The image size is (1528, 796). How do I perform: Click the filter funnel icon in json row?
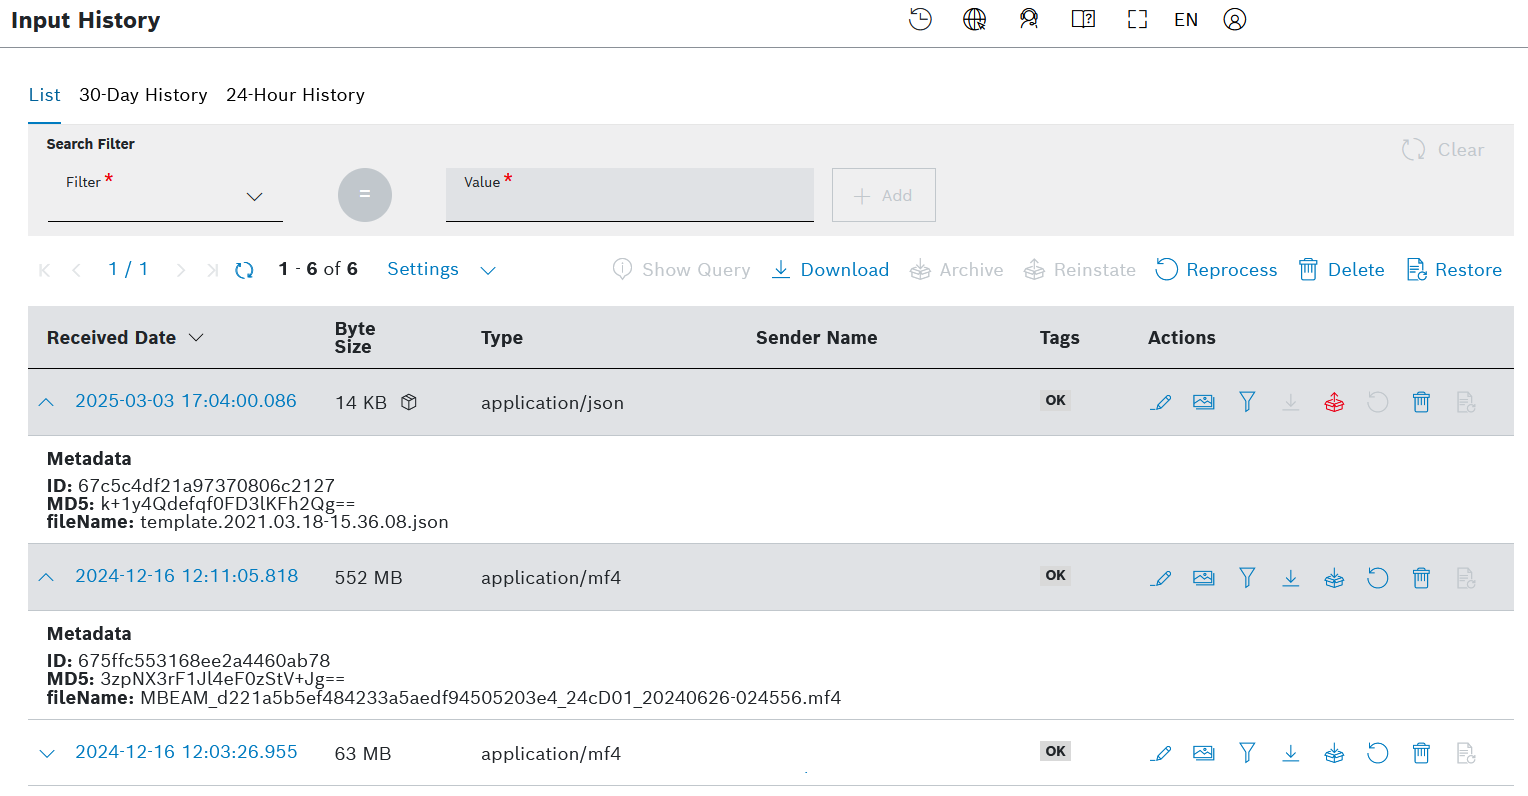point(1247,402)
